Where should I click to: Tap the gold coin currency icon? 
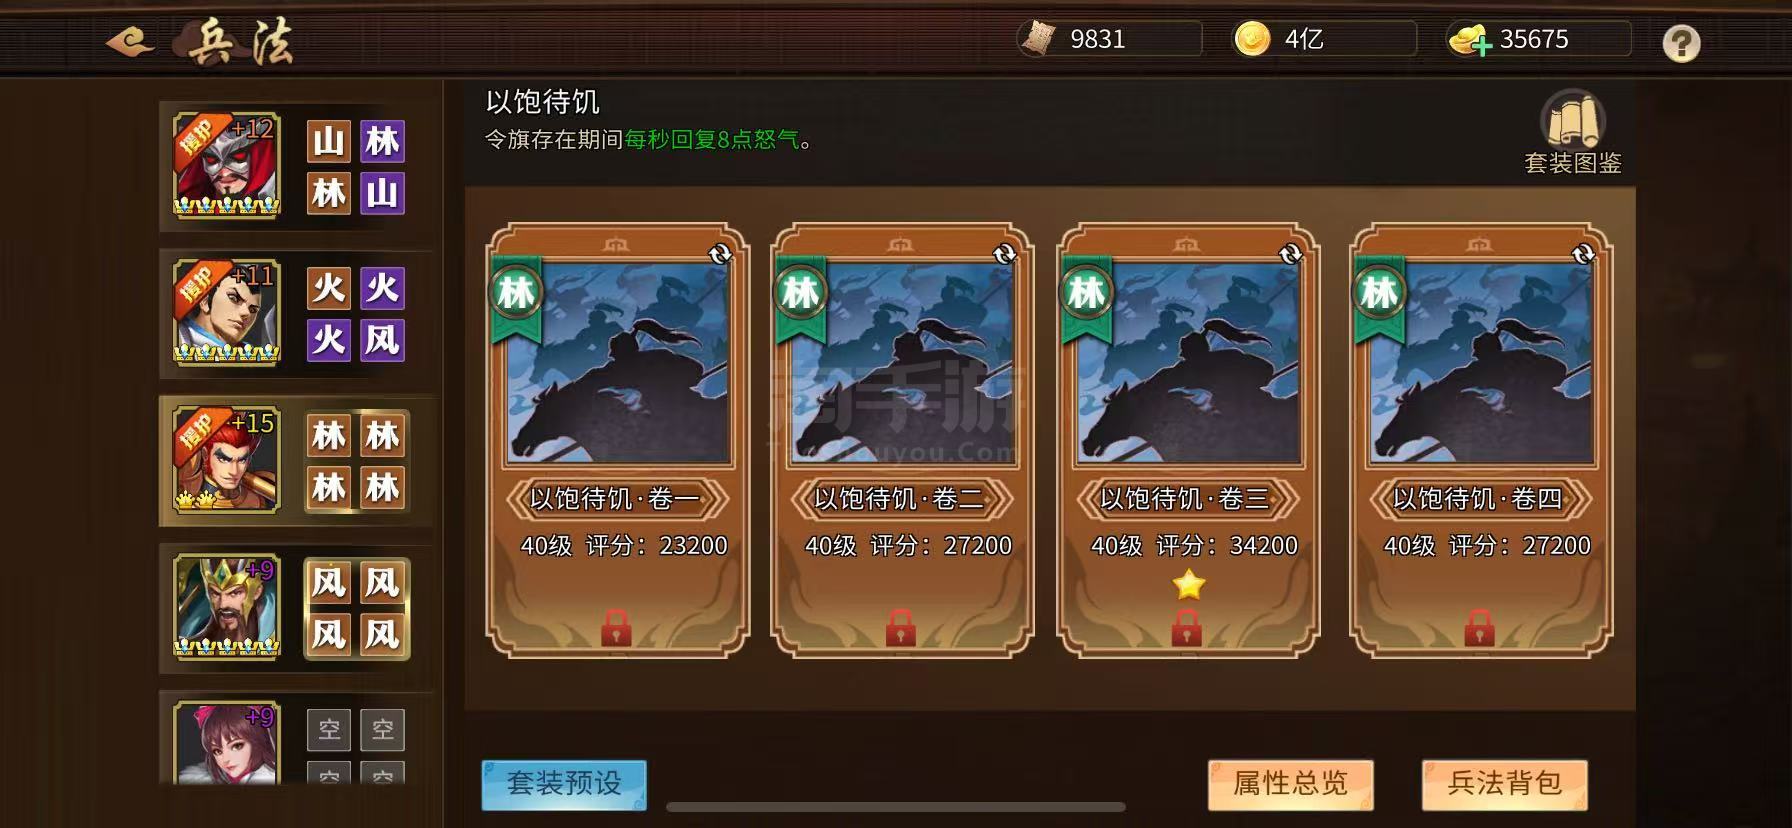coord(1253,39)
